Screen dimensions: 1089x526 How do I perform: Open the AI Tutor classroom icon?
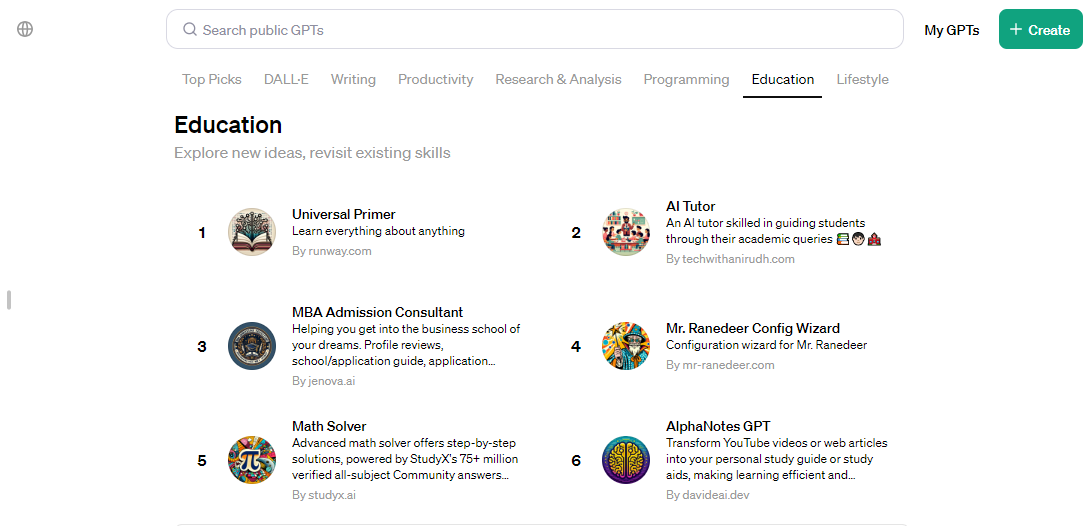(626, 232)
